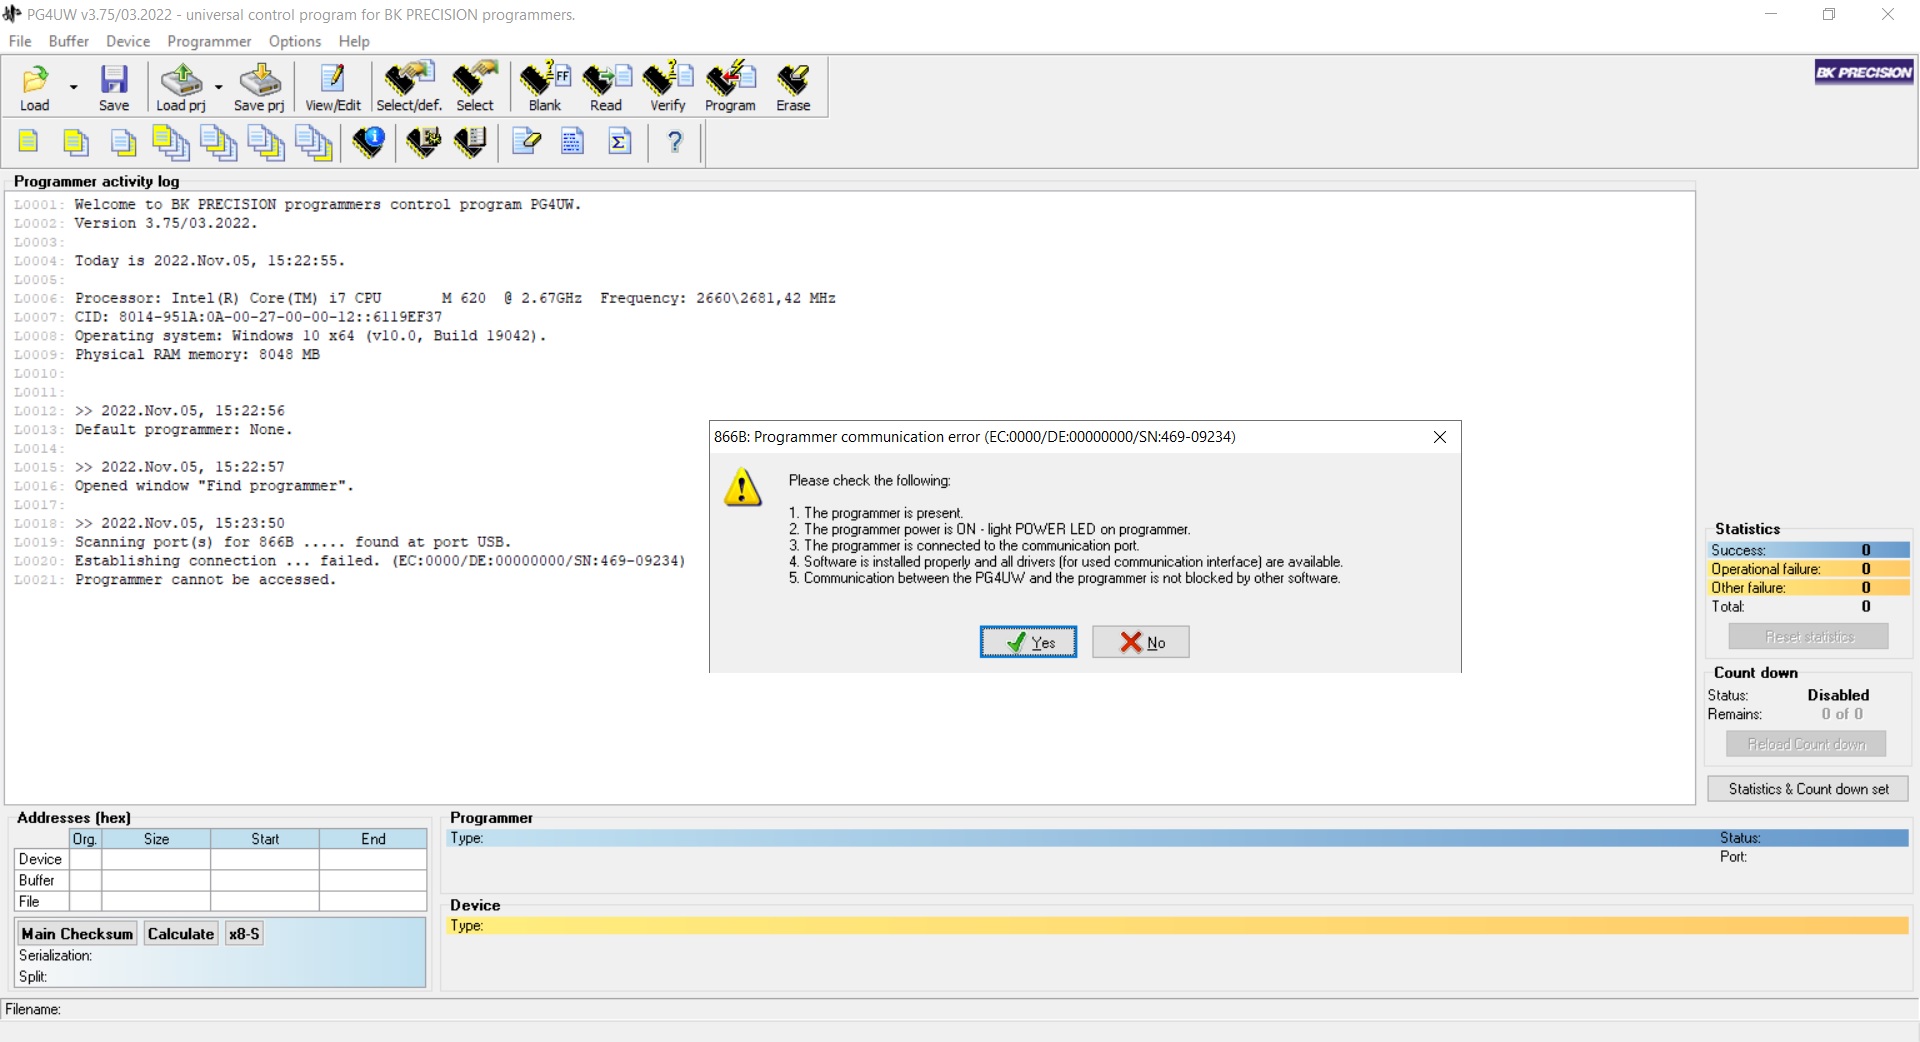Click the Device 'Type:' yellow bar
The image size is (1920, 1042).
[x=1177, y=926]
